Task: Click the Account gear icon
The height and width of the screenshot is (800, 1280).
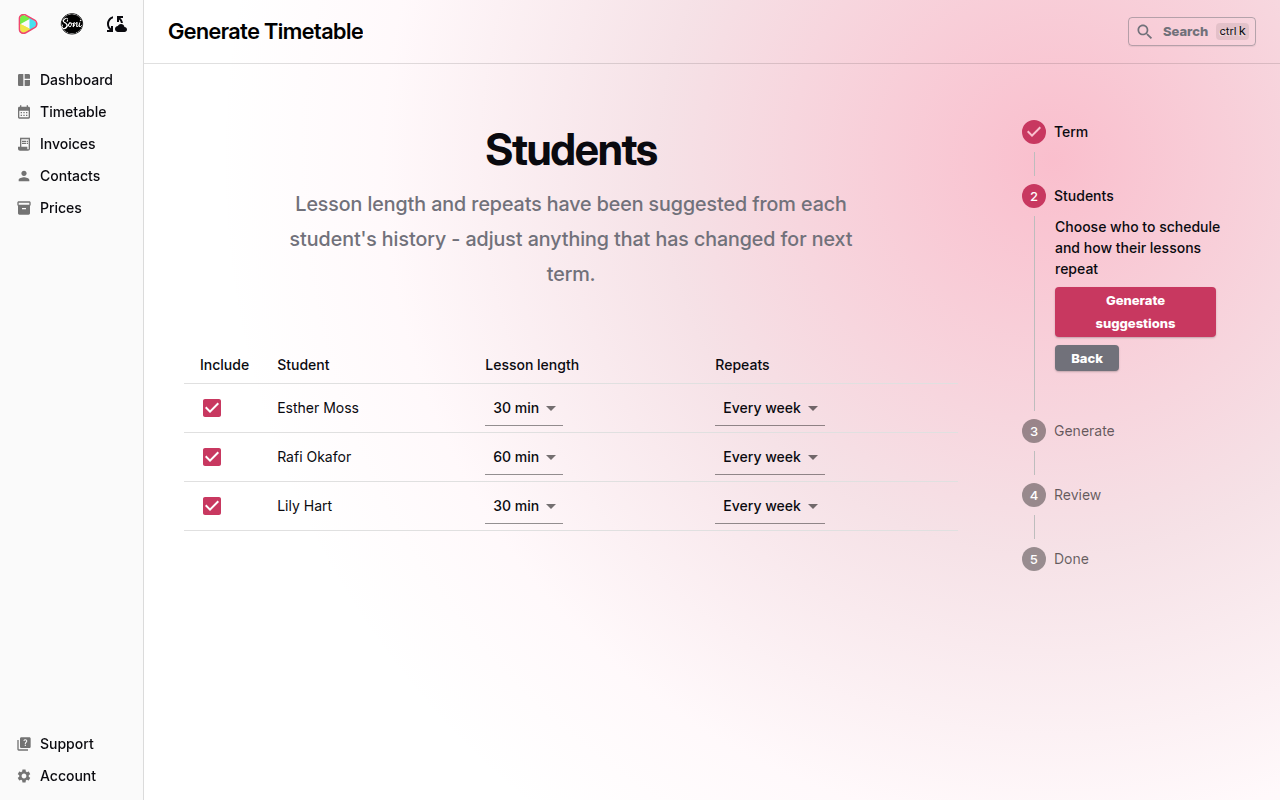Action: tap(24, 776)
